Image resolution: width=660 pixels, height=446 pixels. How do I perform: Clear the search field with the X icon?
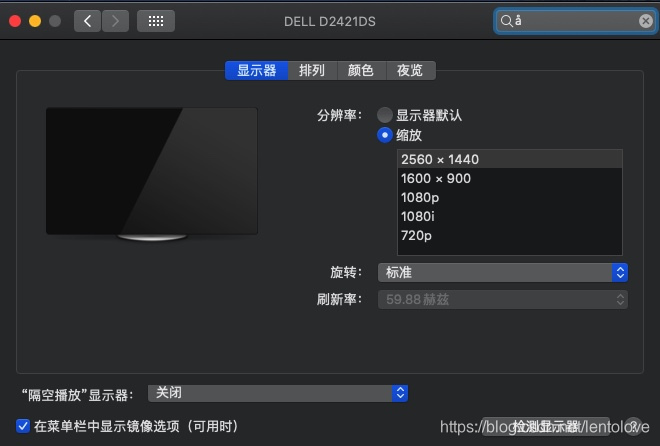(x=645, y=21)
